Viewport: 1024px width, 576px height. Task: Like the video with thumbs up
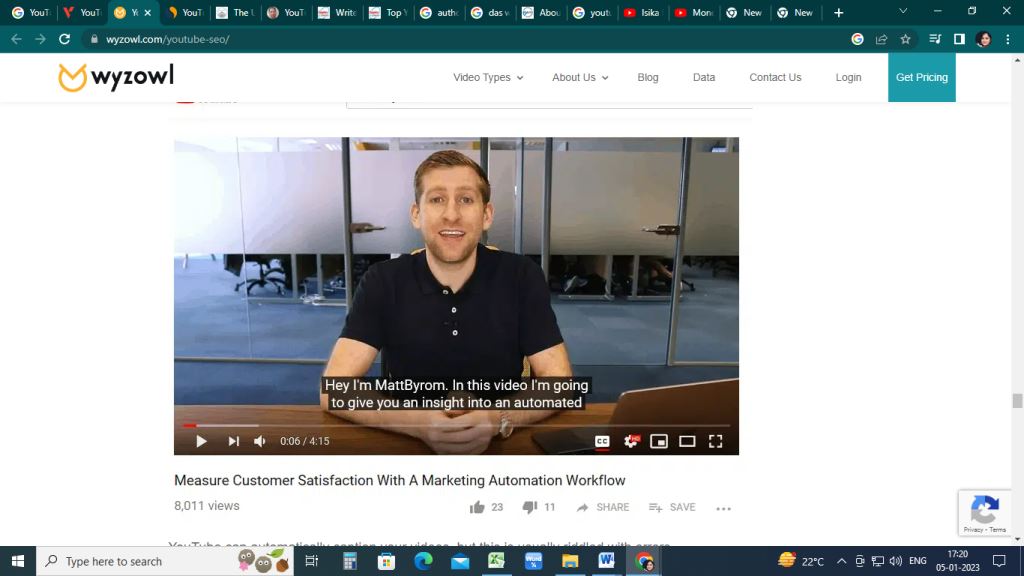(x=477, y=507)
